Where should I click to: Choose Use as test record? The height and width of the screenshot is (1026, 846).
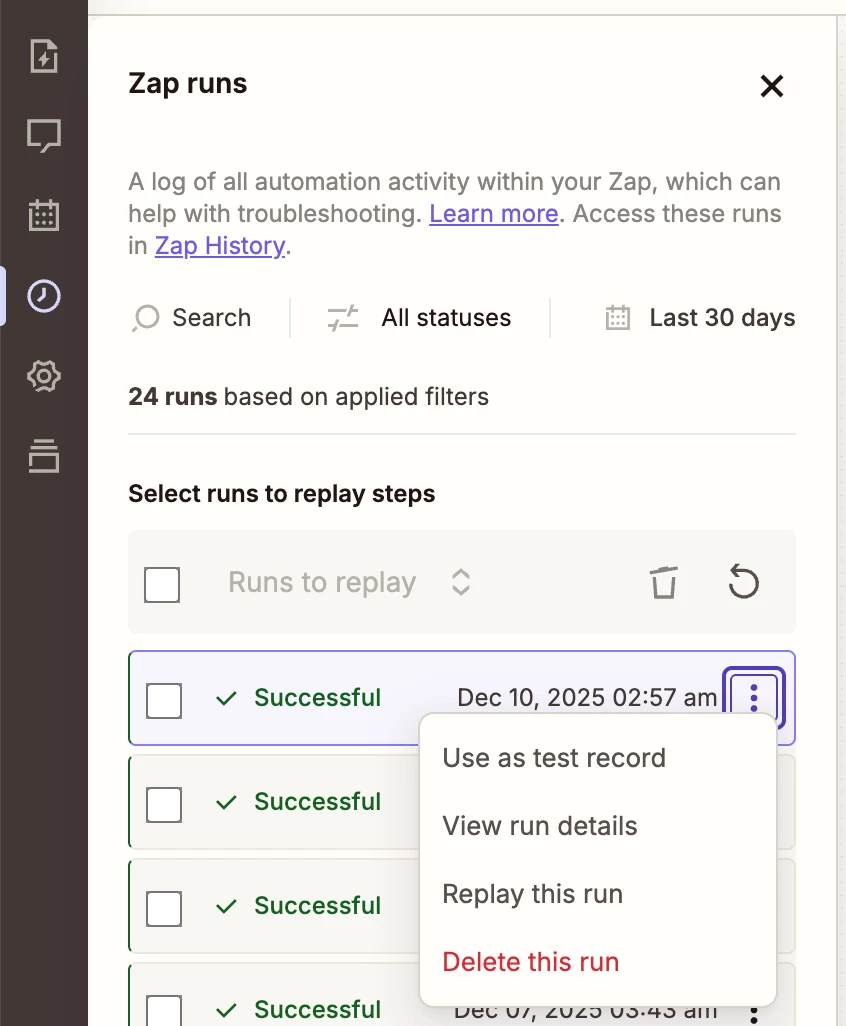coord(554,758)
